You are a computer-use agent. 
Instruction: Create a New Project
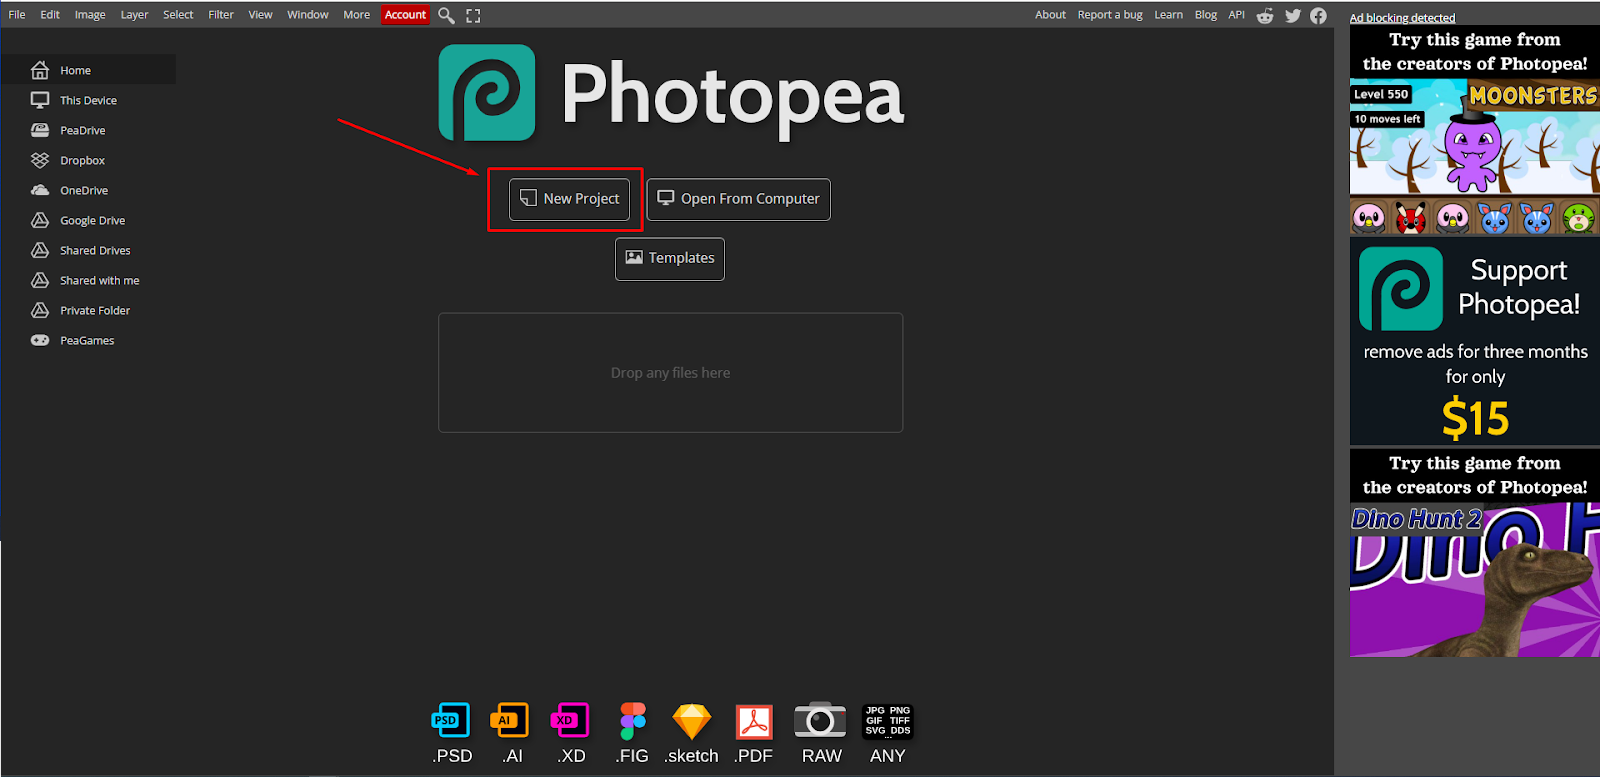(569, 199)
